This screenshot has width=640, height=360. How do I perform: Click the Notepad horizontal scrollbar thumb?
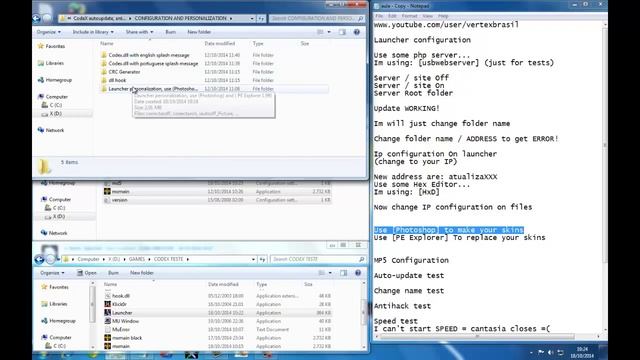478,337
